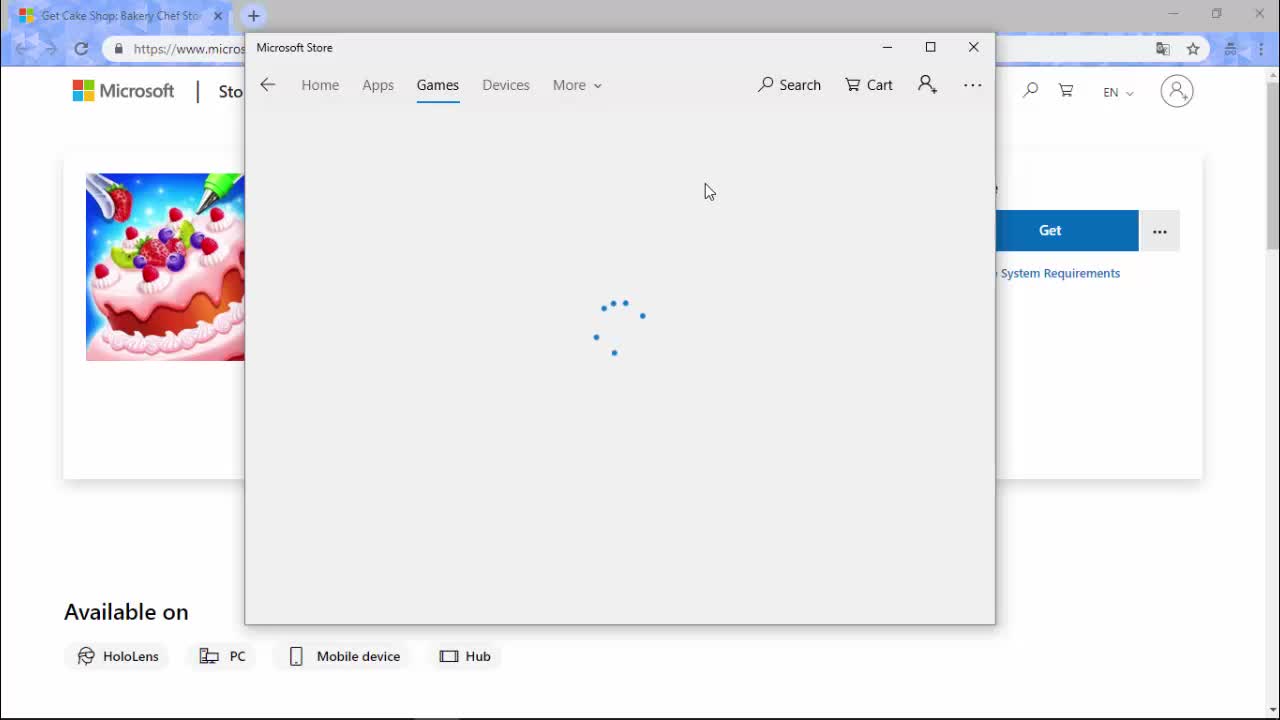Restore down the Chrome browser window
The height and width of the screenshot is (720, 1280).
pyautogui.click(x=1216, y=14)
